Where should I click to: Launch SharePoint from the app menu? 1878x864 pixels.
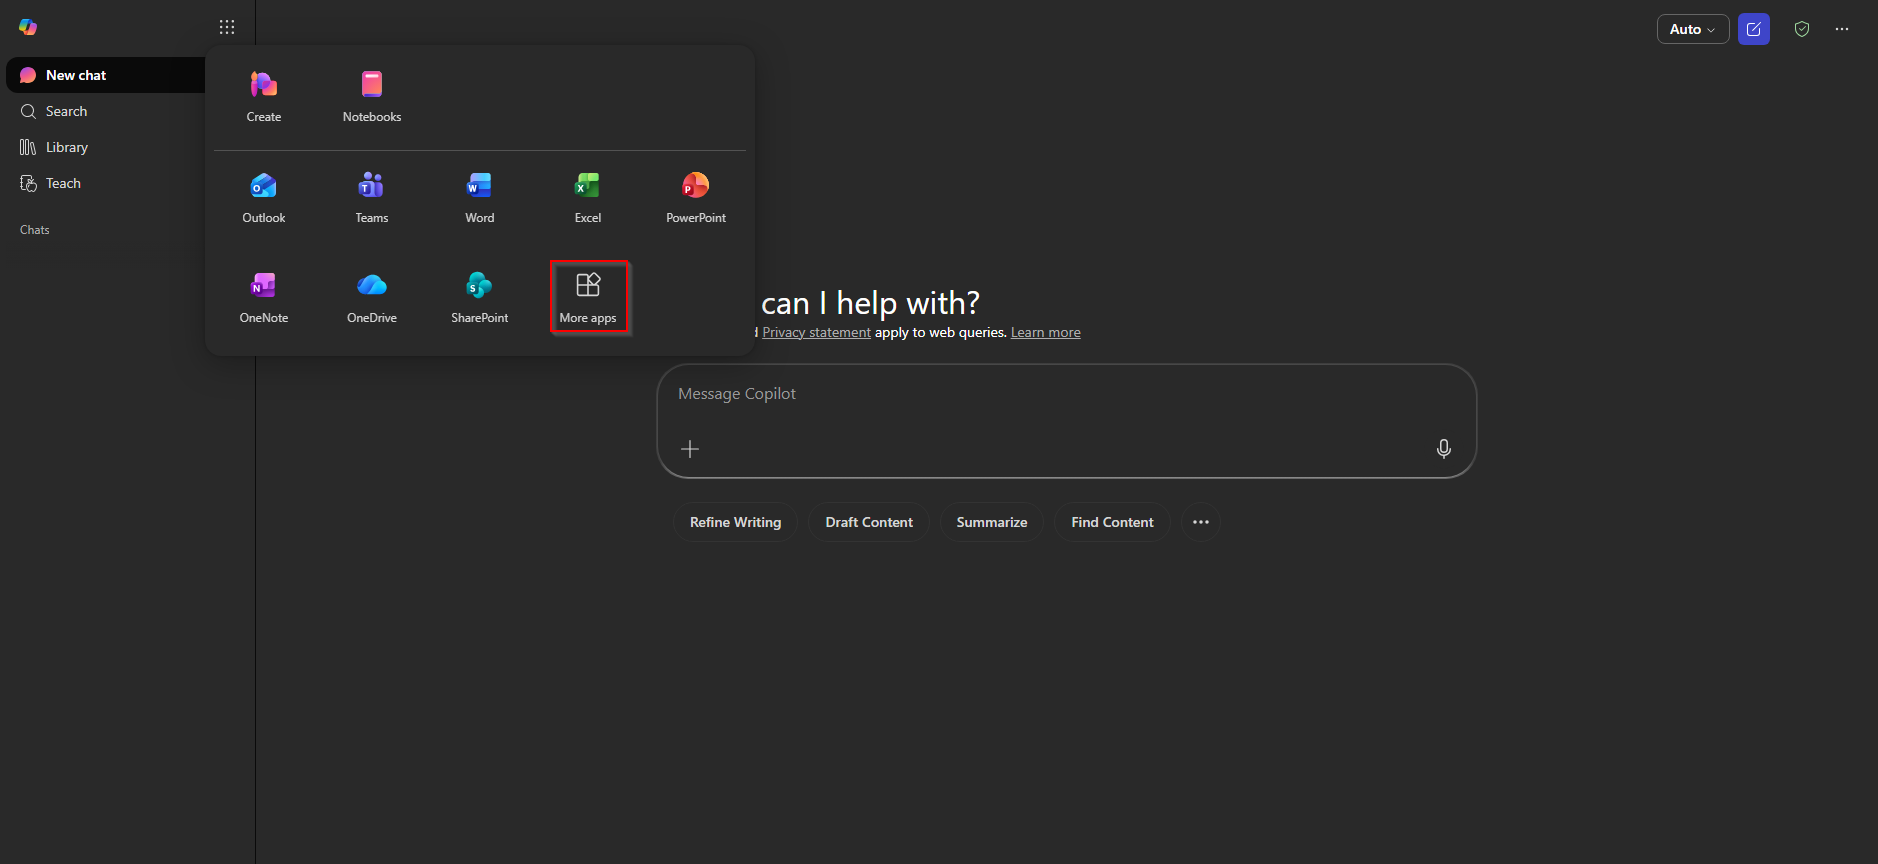(x=480, y=298)
